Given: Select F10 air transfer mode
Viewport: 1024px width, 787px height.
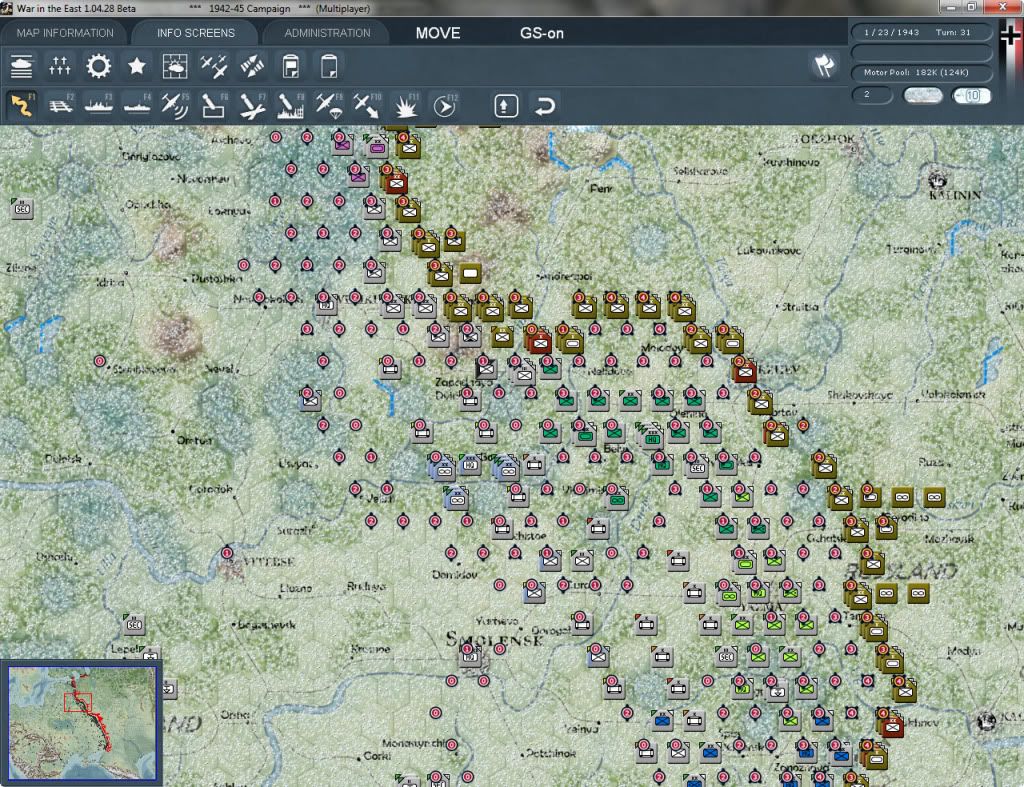Looking at the screenshot, I should tap(367, 105).
